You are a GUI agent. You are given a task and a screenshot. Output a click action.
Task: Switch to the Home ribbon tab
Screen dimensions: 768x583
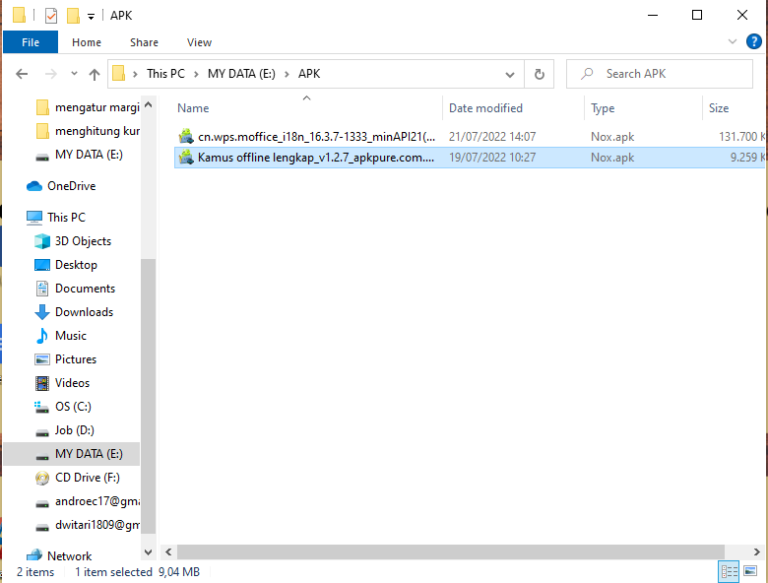(x=86, y=42)
